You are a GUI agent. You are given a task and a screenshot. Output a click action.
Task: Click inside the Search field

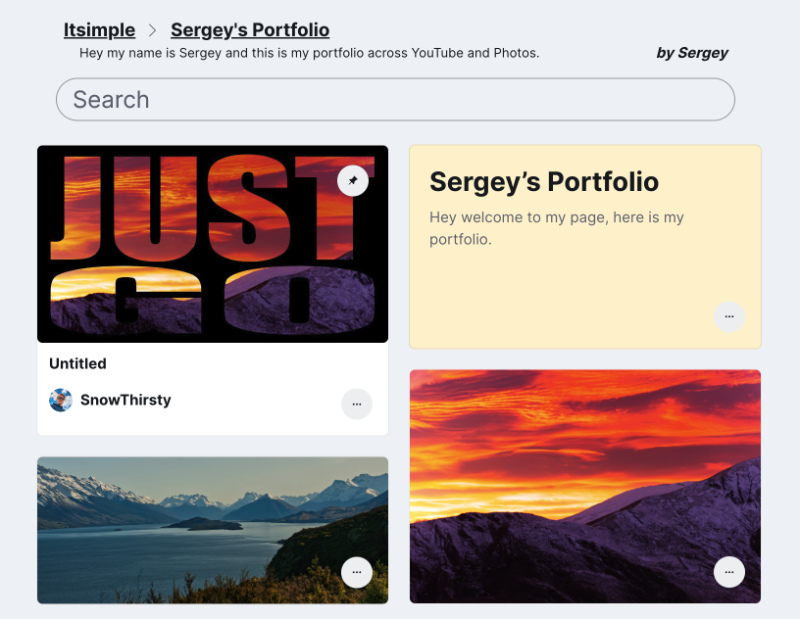pos(395,100)
